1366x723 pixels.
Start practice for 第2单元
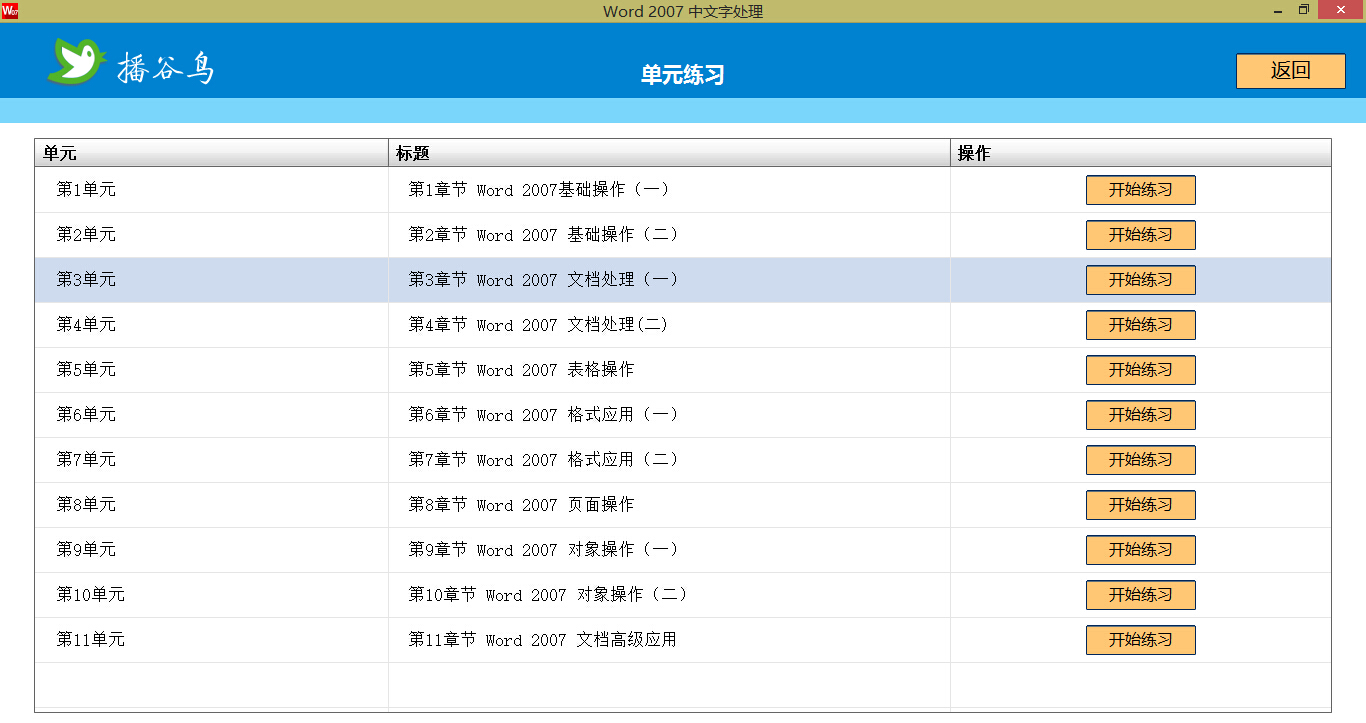(x=1140, y=235)
